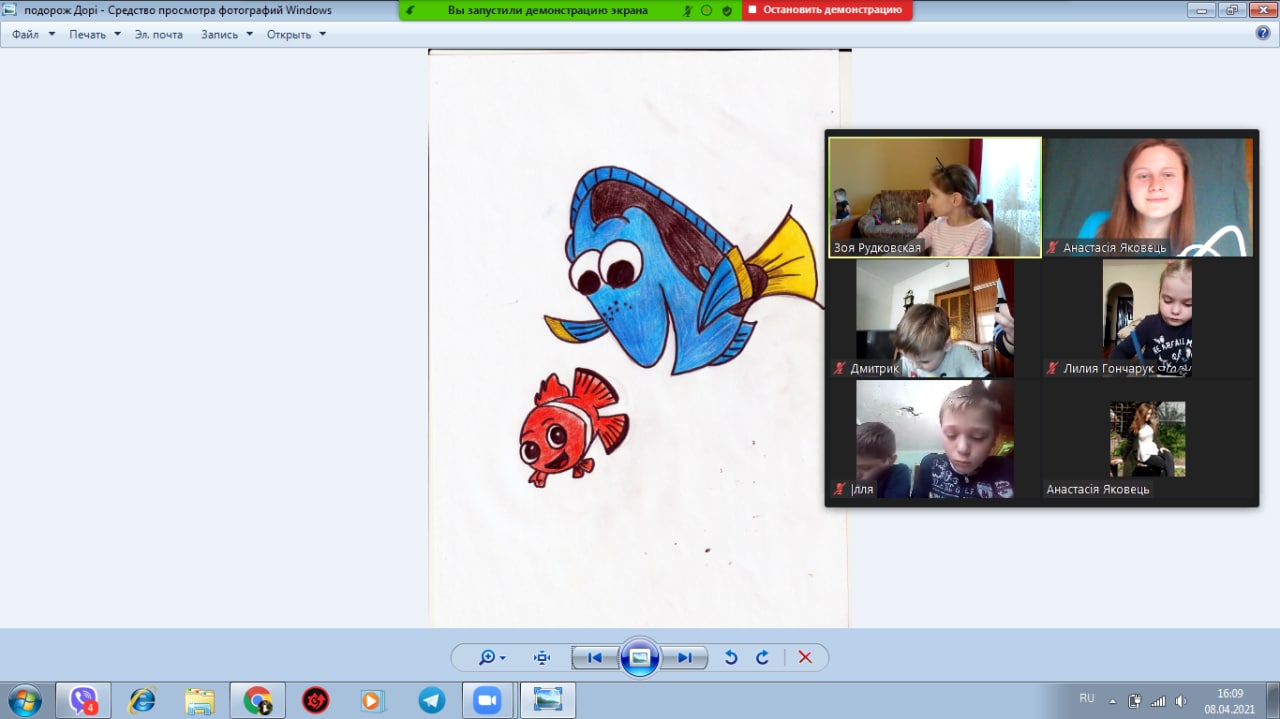Open the network signal tray icon
This screenshot has height=719, width=1280.
click(x=1158, y=700)
